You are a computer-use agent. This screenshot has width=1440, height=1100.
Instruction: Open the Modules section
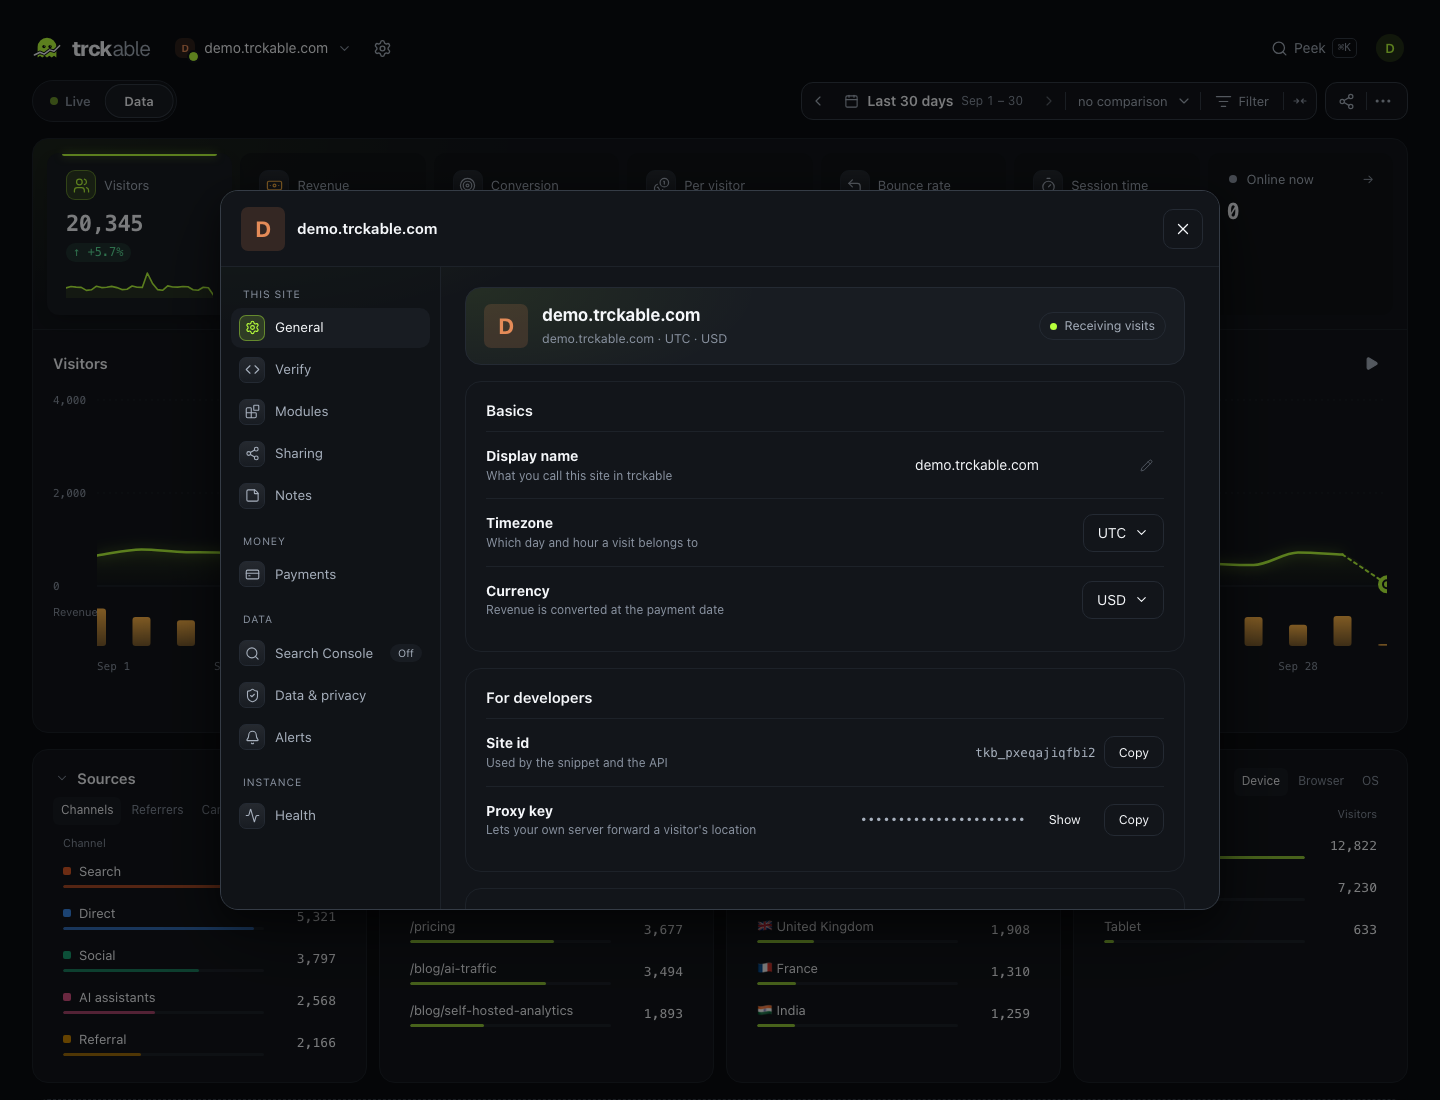[331, 412]
